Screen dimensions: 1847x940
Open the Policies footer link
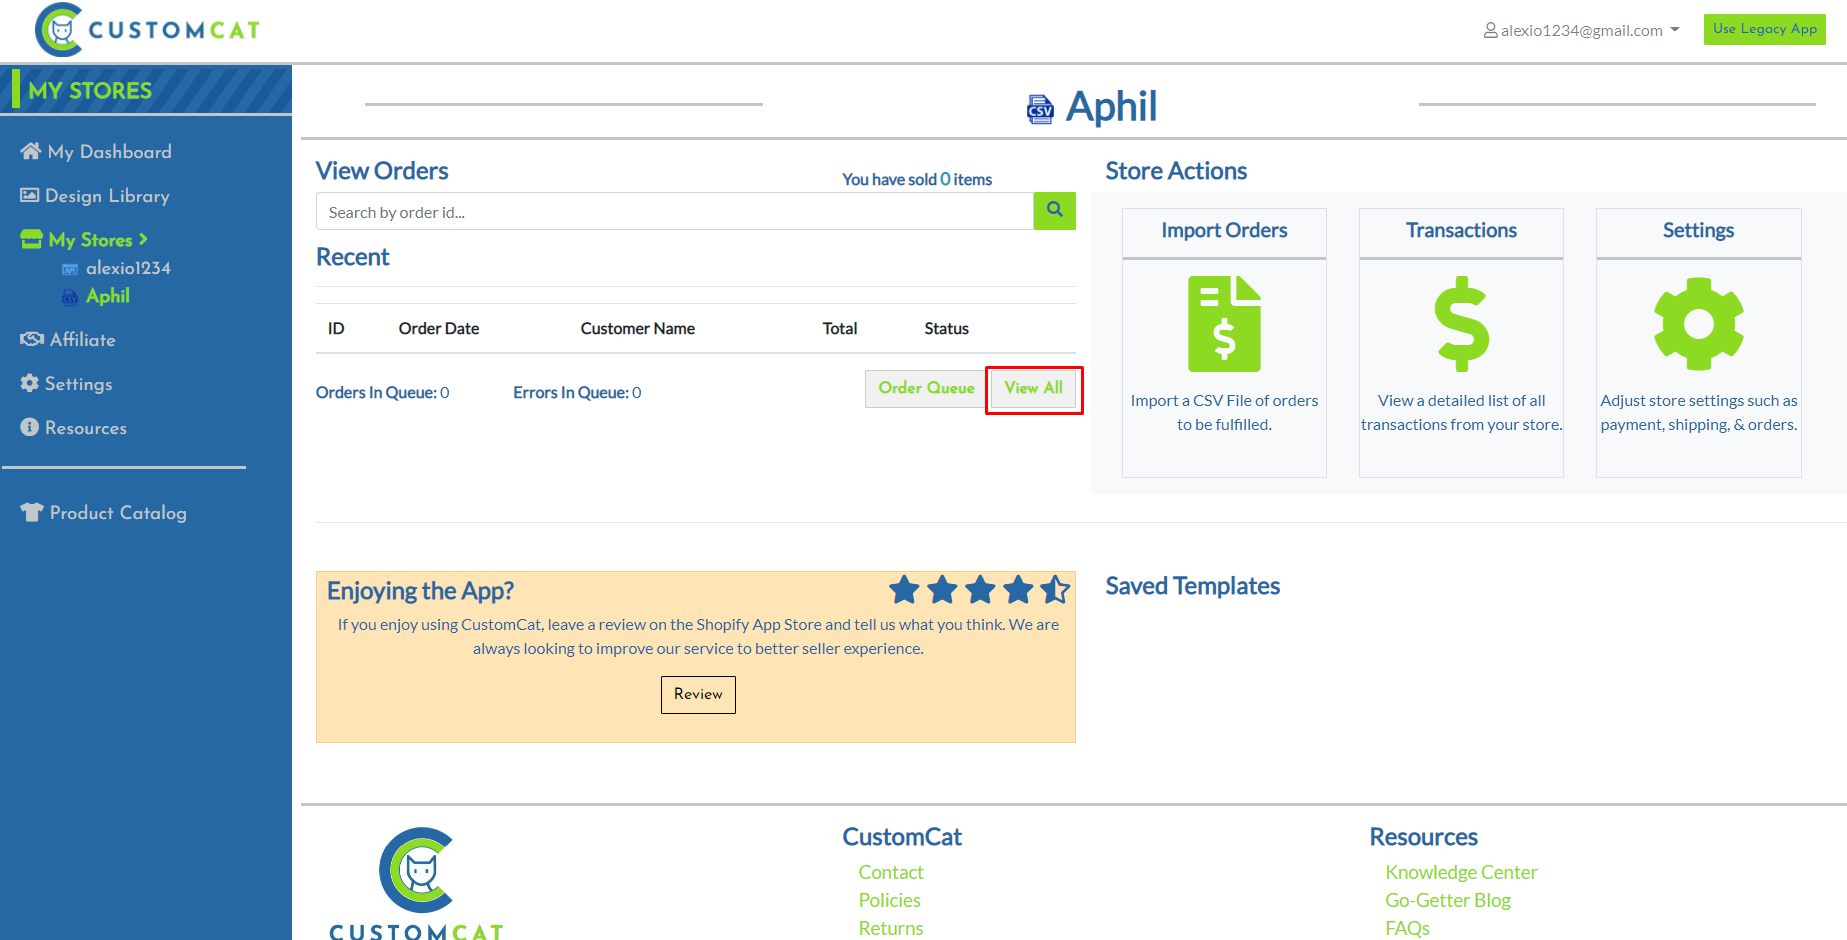889,901
